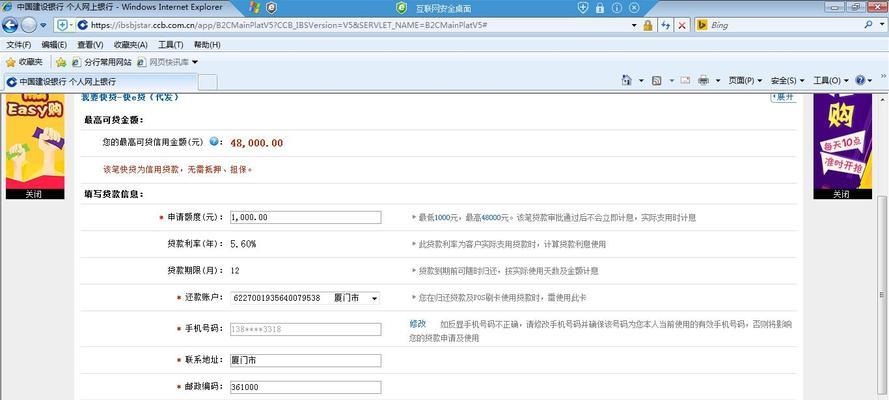The height and width of the screenshot is (400, 889).
Task: Click the grey shield badge in title bar
Action: [272, 8]
